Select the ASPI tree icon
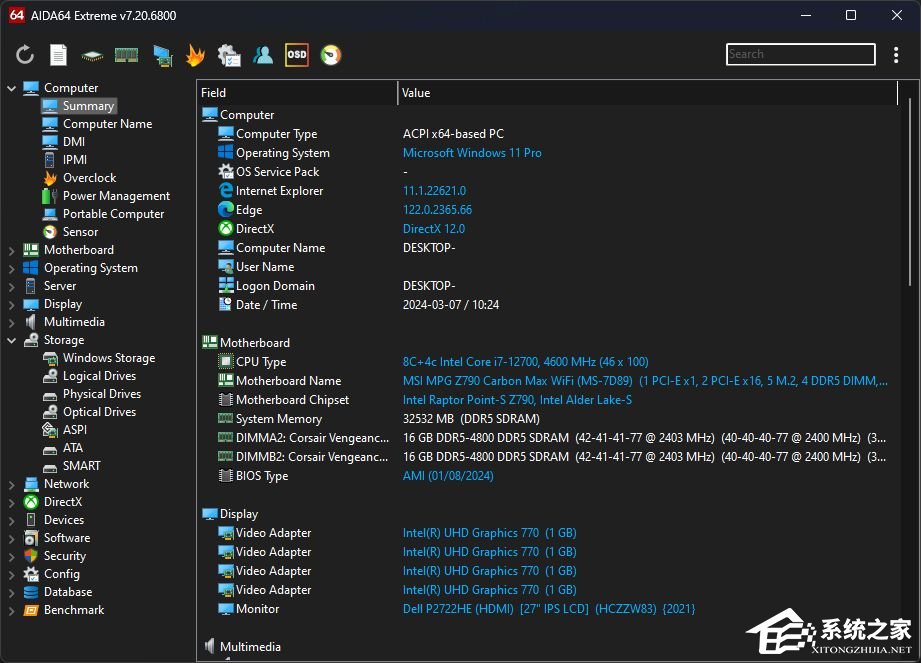This screenshot has width=921, height=663. click(50, 430)
